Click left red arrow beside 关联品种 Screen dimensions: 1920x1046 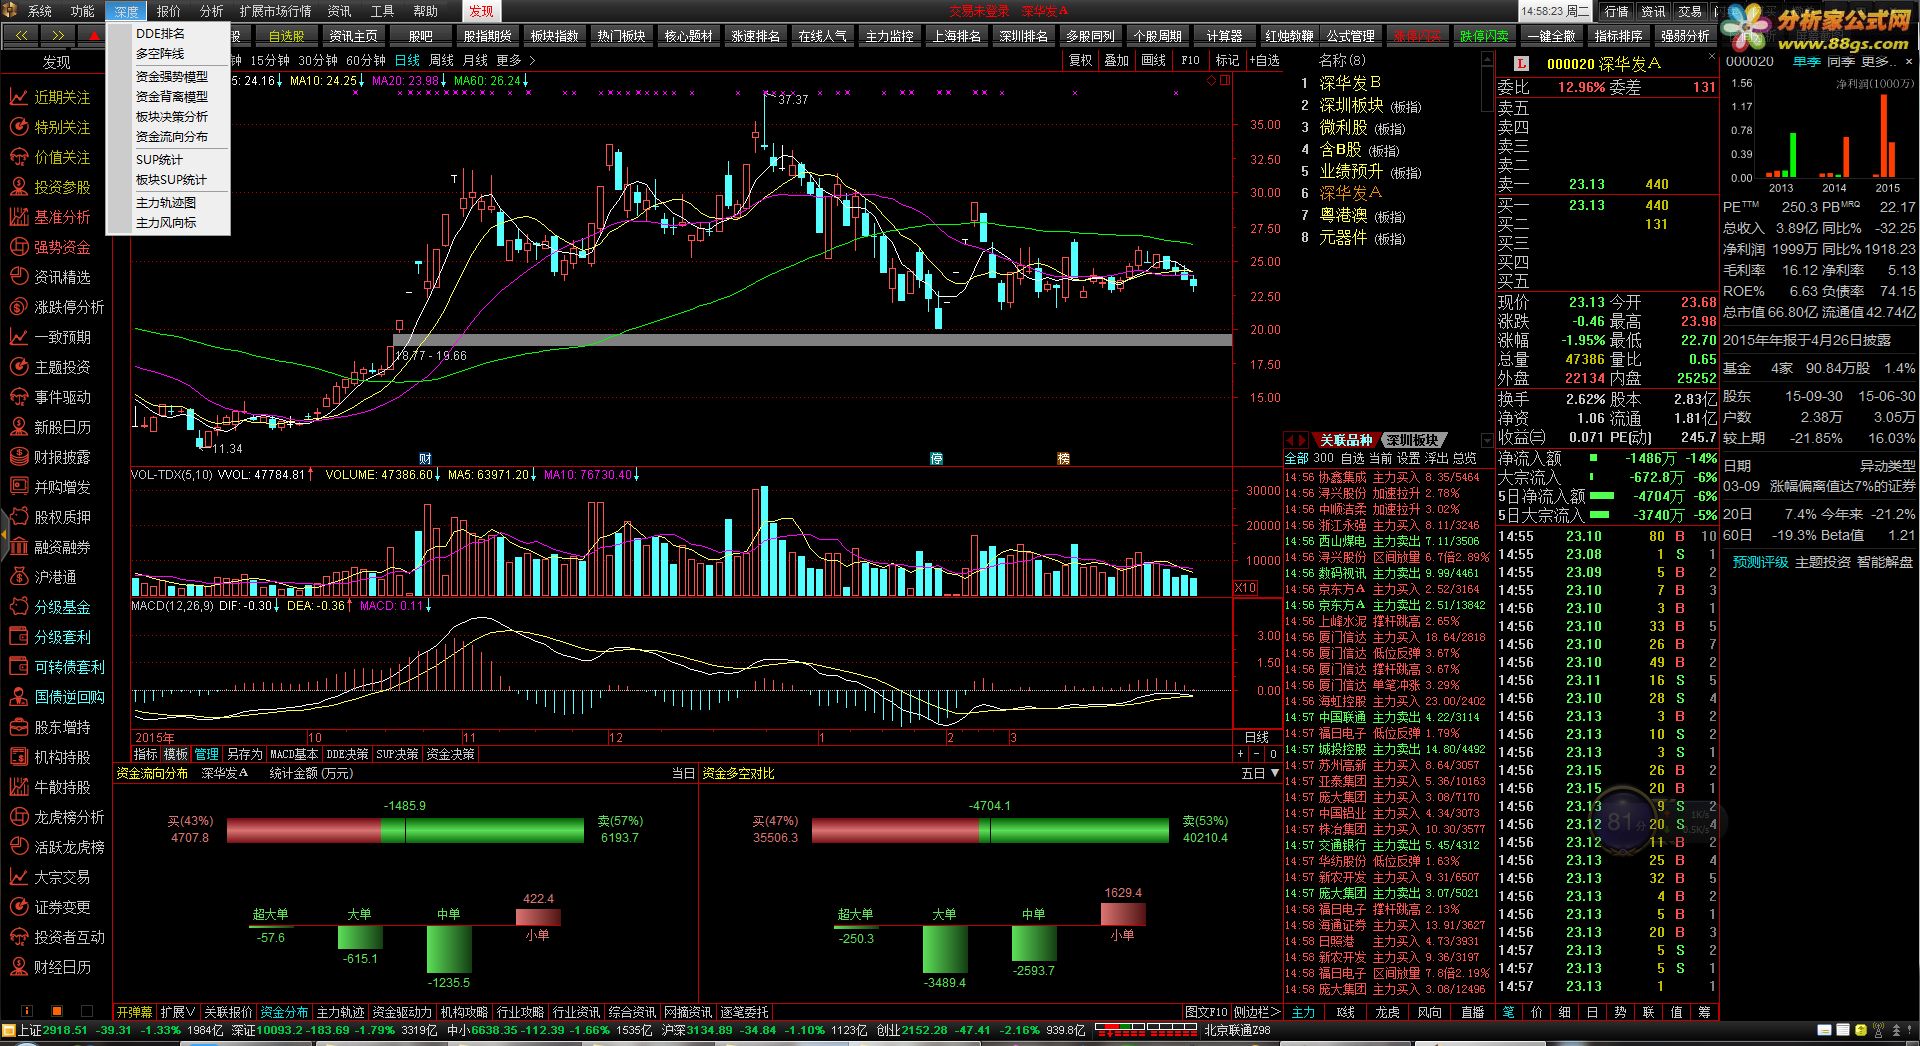point(1291,440)
